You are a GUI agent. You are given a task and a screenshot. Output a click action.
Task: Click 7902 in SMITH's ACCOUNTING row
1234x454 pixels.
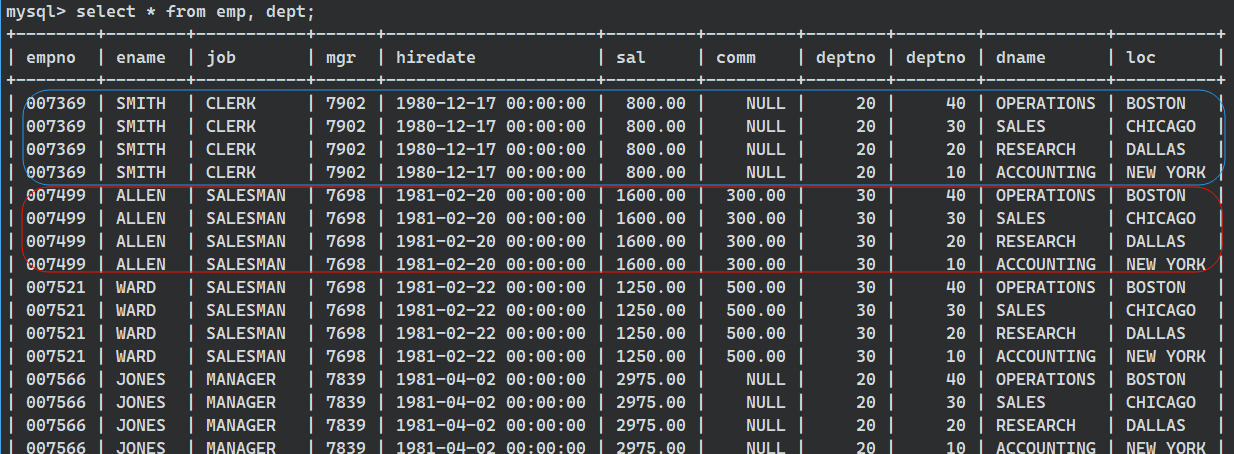click(346, 172)
